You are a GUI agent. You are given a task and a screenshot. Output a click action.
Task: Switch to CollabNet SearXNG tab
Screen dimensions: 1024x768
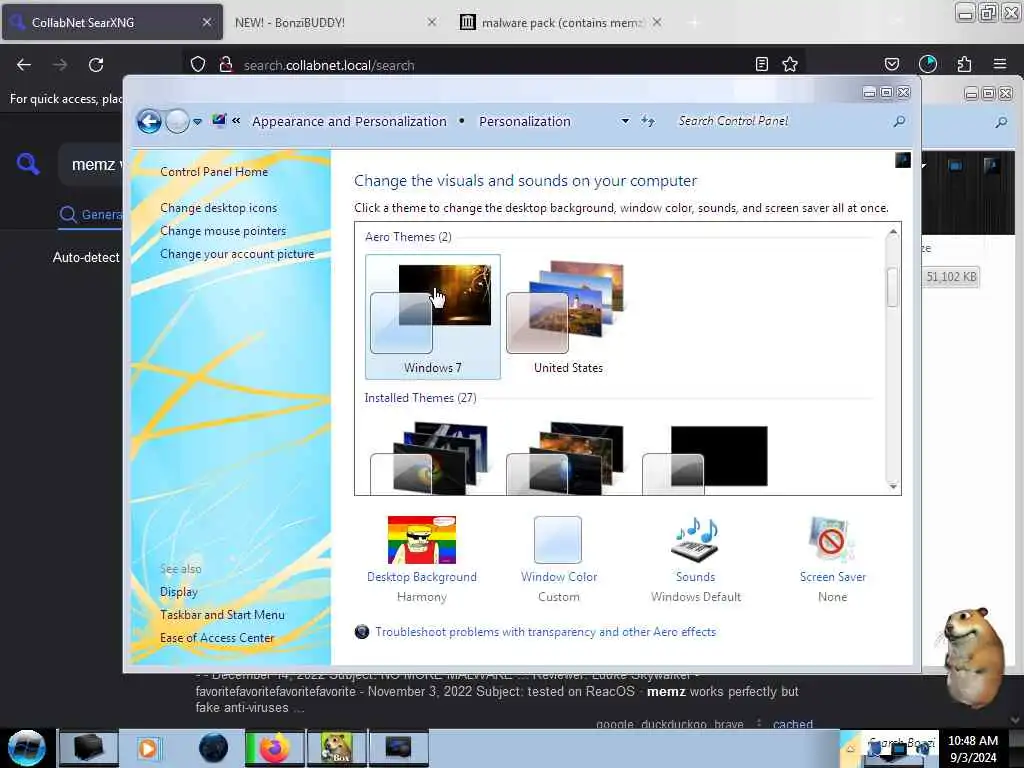(112, 22)
